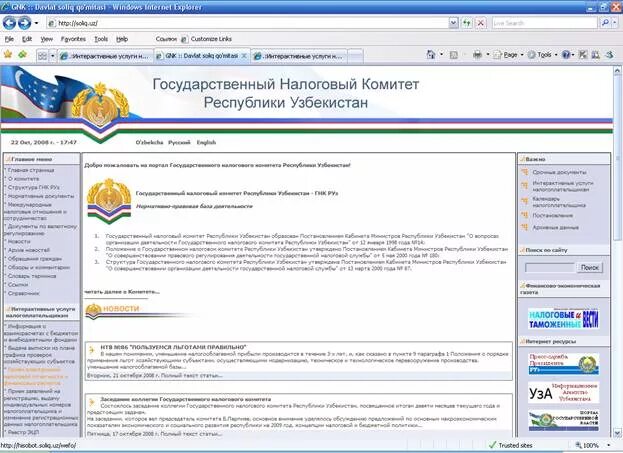Open the Customize Links item
623x453 pixels.
click(207, 39)
